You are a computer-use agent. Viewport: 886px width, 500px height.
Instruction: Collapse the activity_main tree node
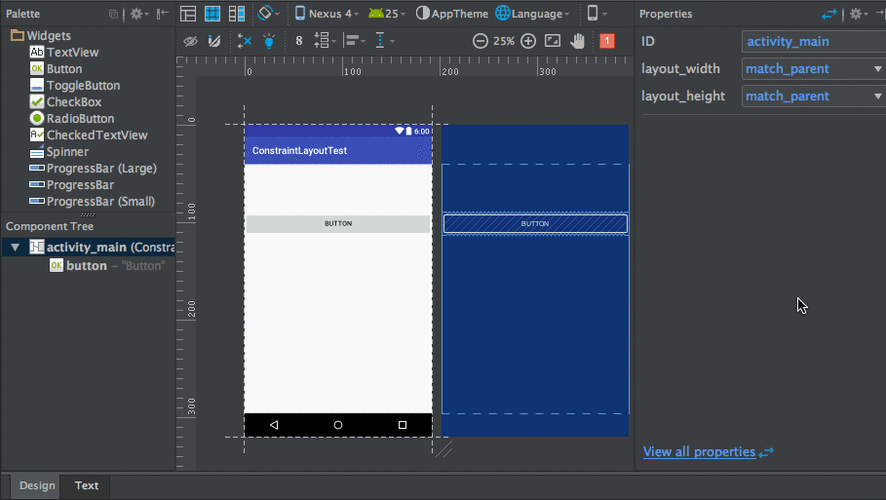coord(15,247)
